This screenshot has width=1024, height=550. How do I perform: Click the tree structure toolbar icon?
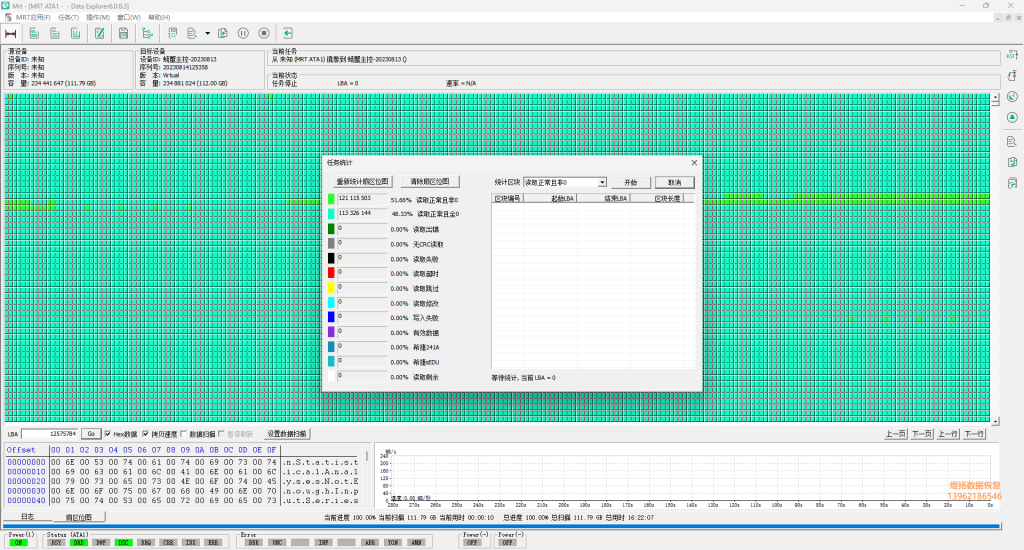point(148,33)
